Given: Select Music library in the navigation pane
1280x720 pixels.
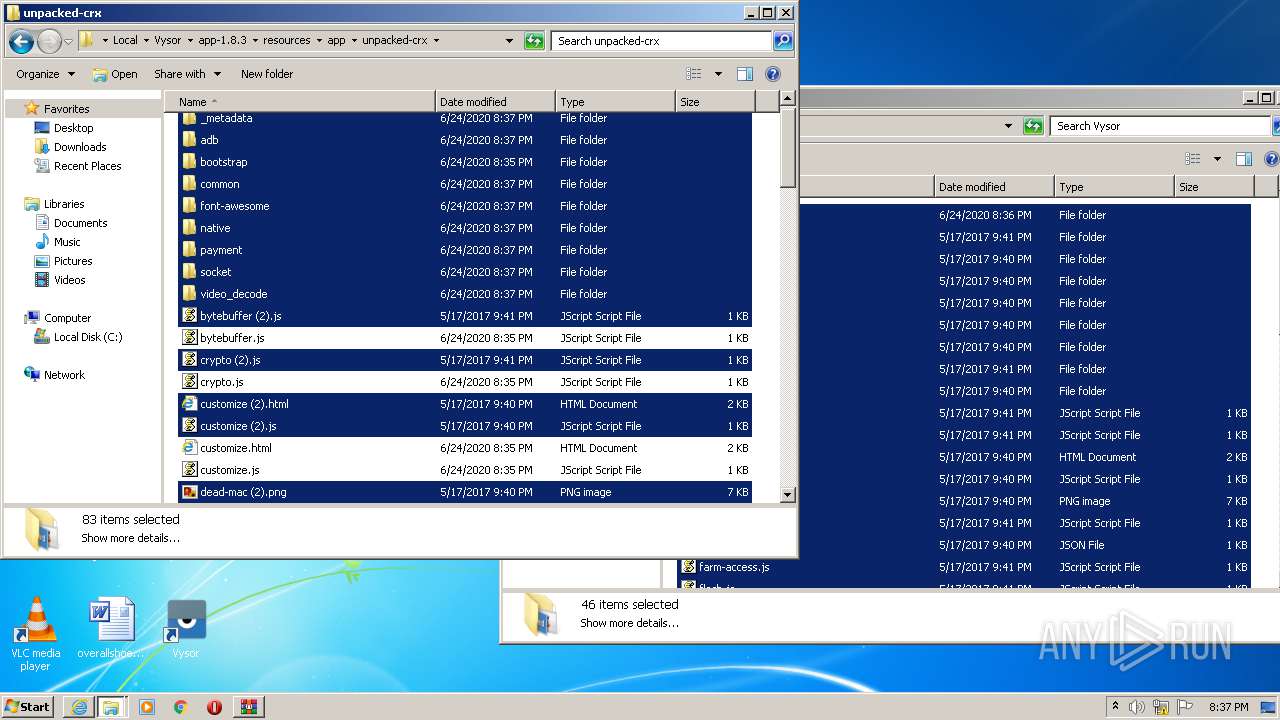Looking at the screenshot, I should [x=67, y=242].
